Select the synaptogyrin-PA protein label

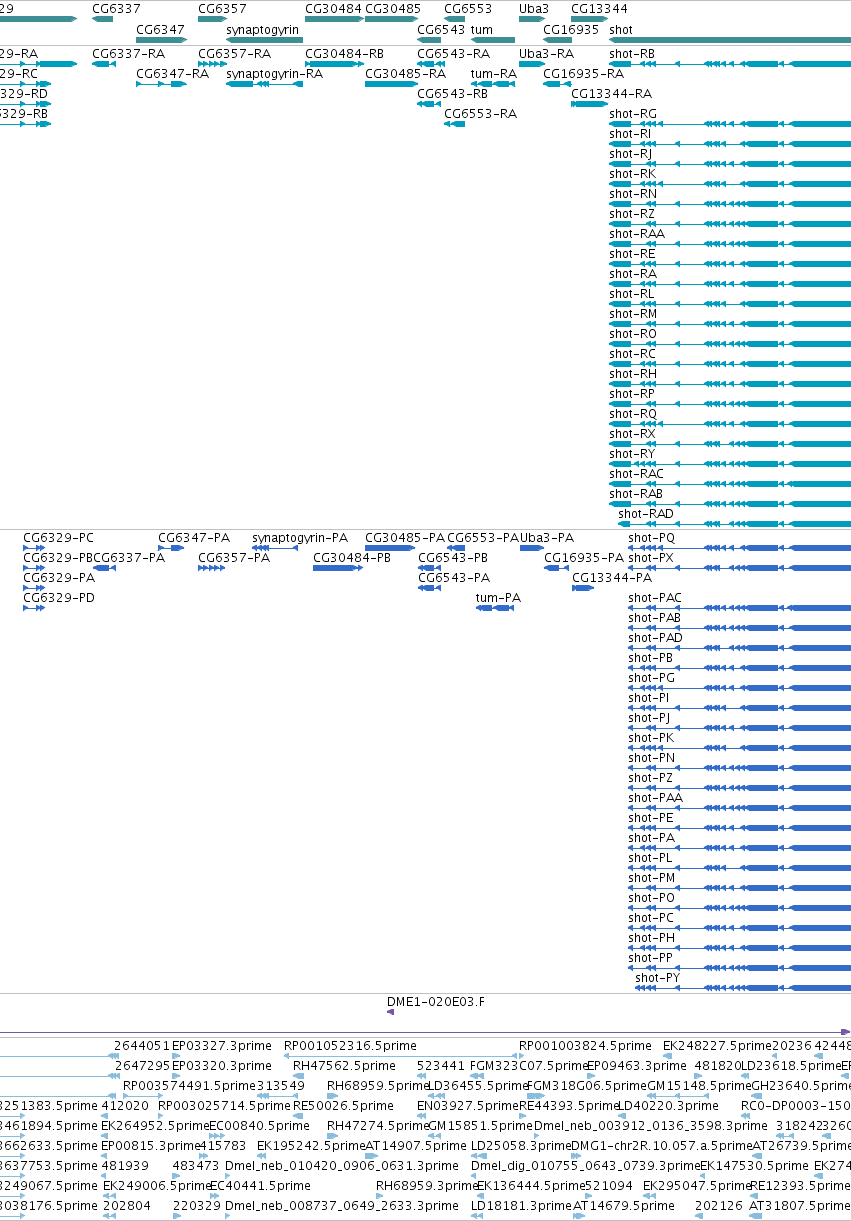coord(300,538)
